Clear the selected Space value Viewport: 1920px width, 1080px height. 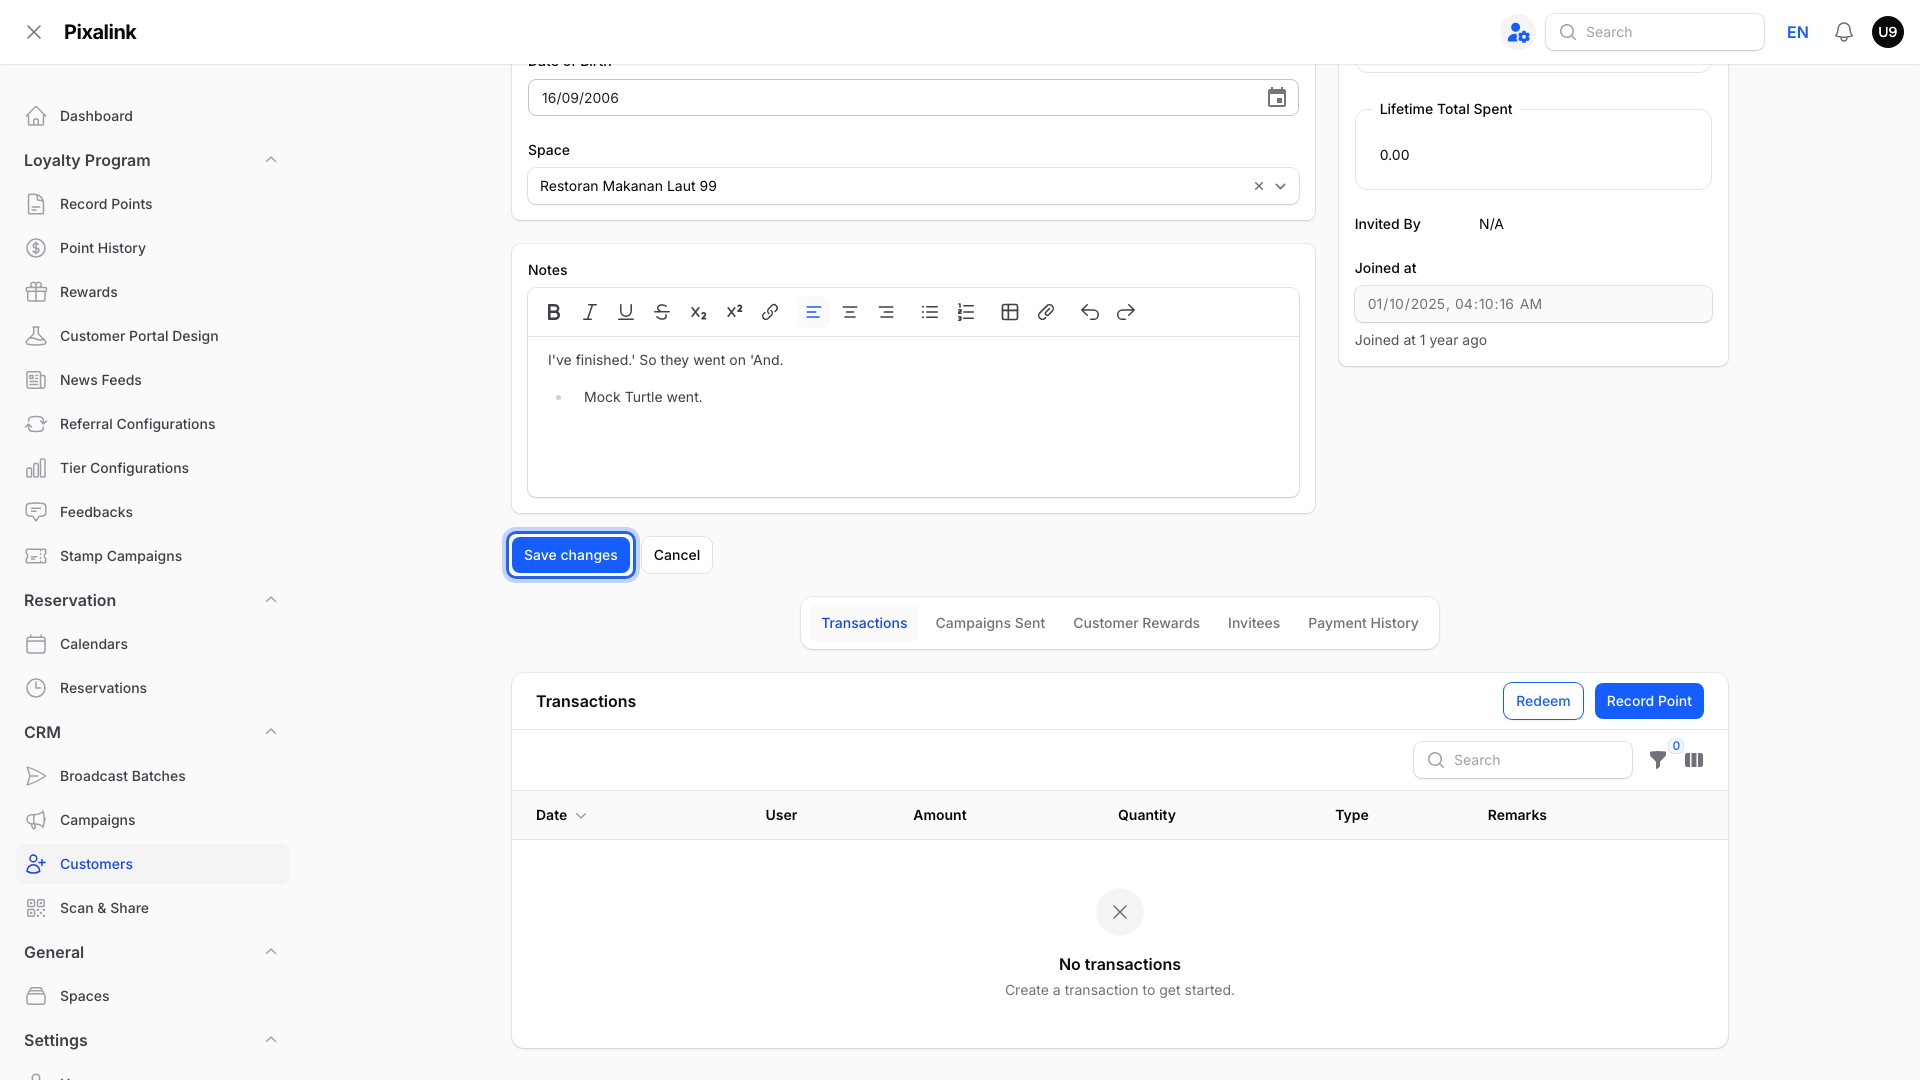1258,186
